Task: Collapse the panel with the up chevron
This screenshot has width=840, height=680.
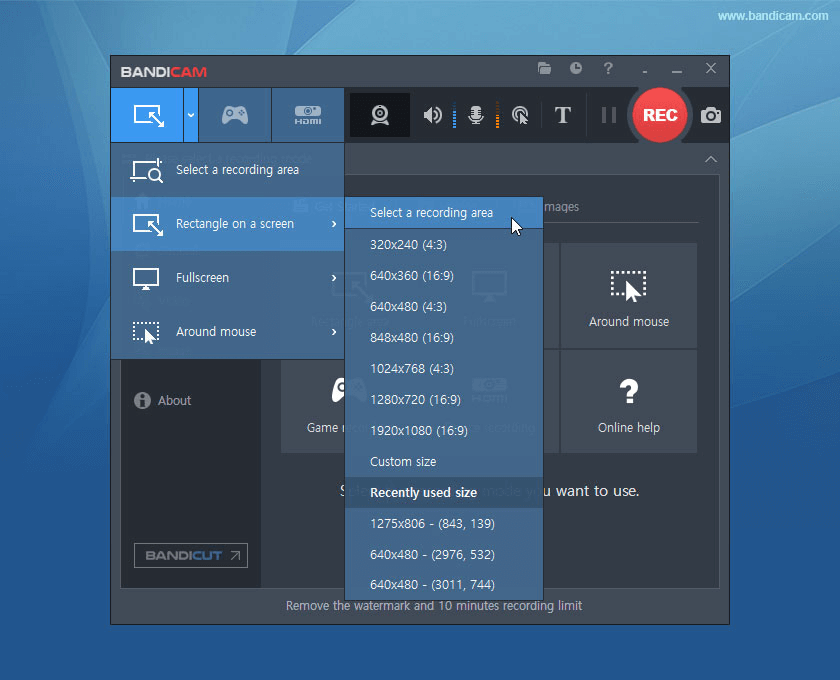Action: click(x=711, y=159)
